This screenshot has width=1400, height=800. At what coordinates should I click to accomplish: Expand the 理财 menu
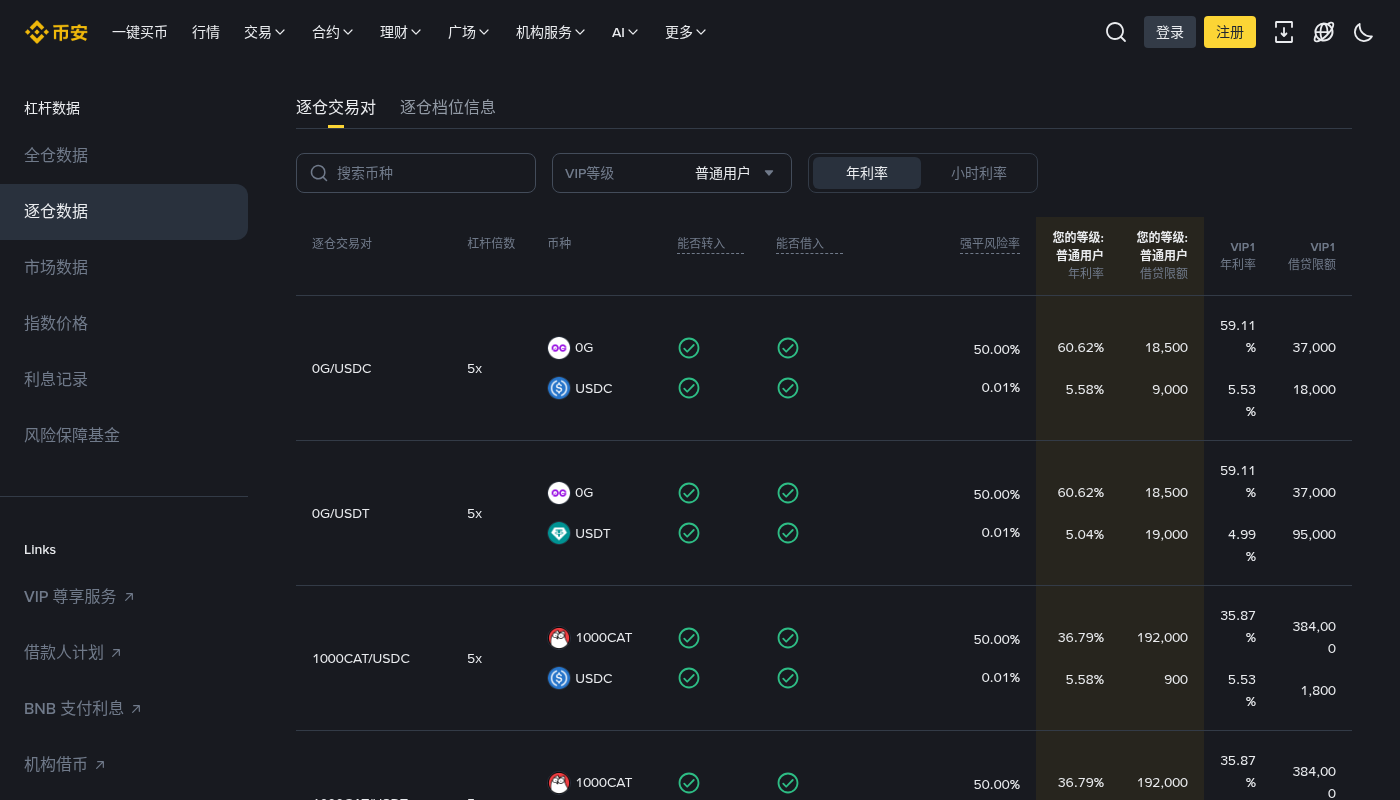pos(401,32)
